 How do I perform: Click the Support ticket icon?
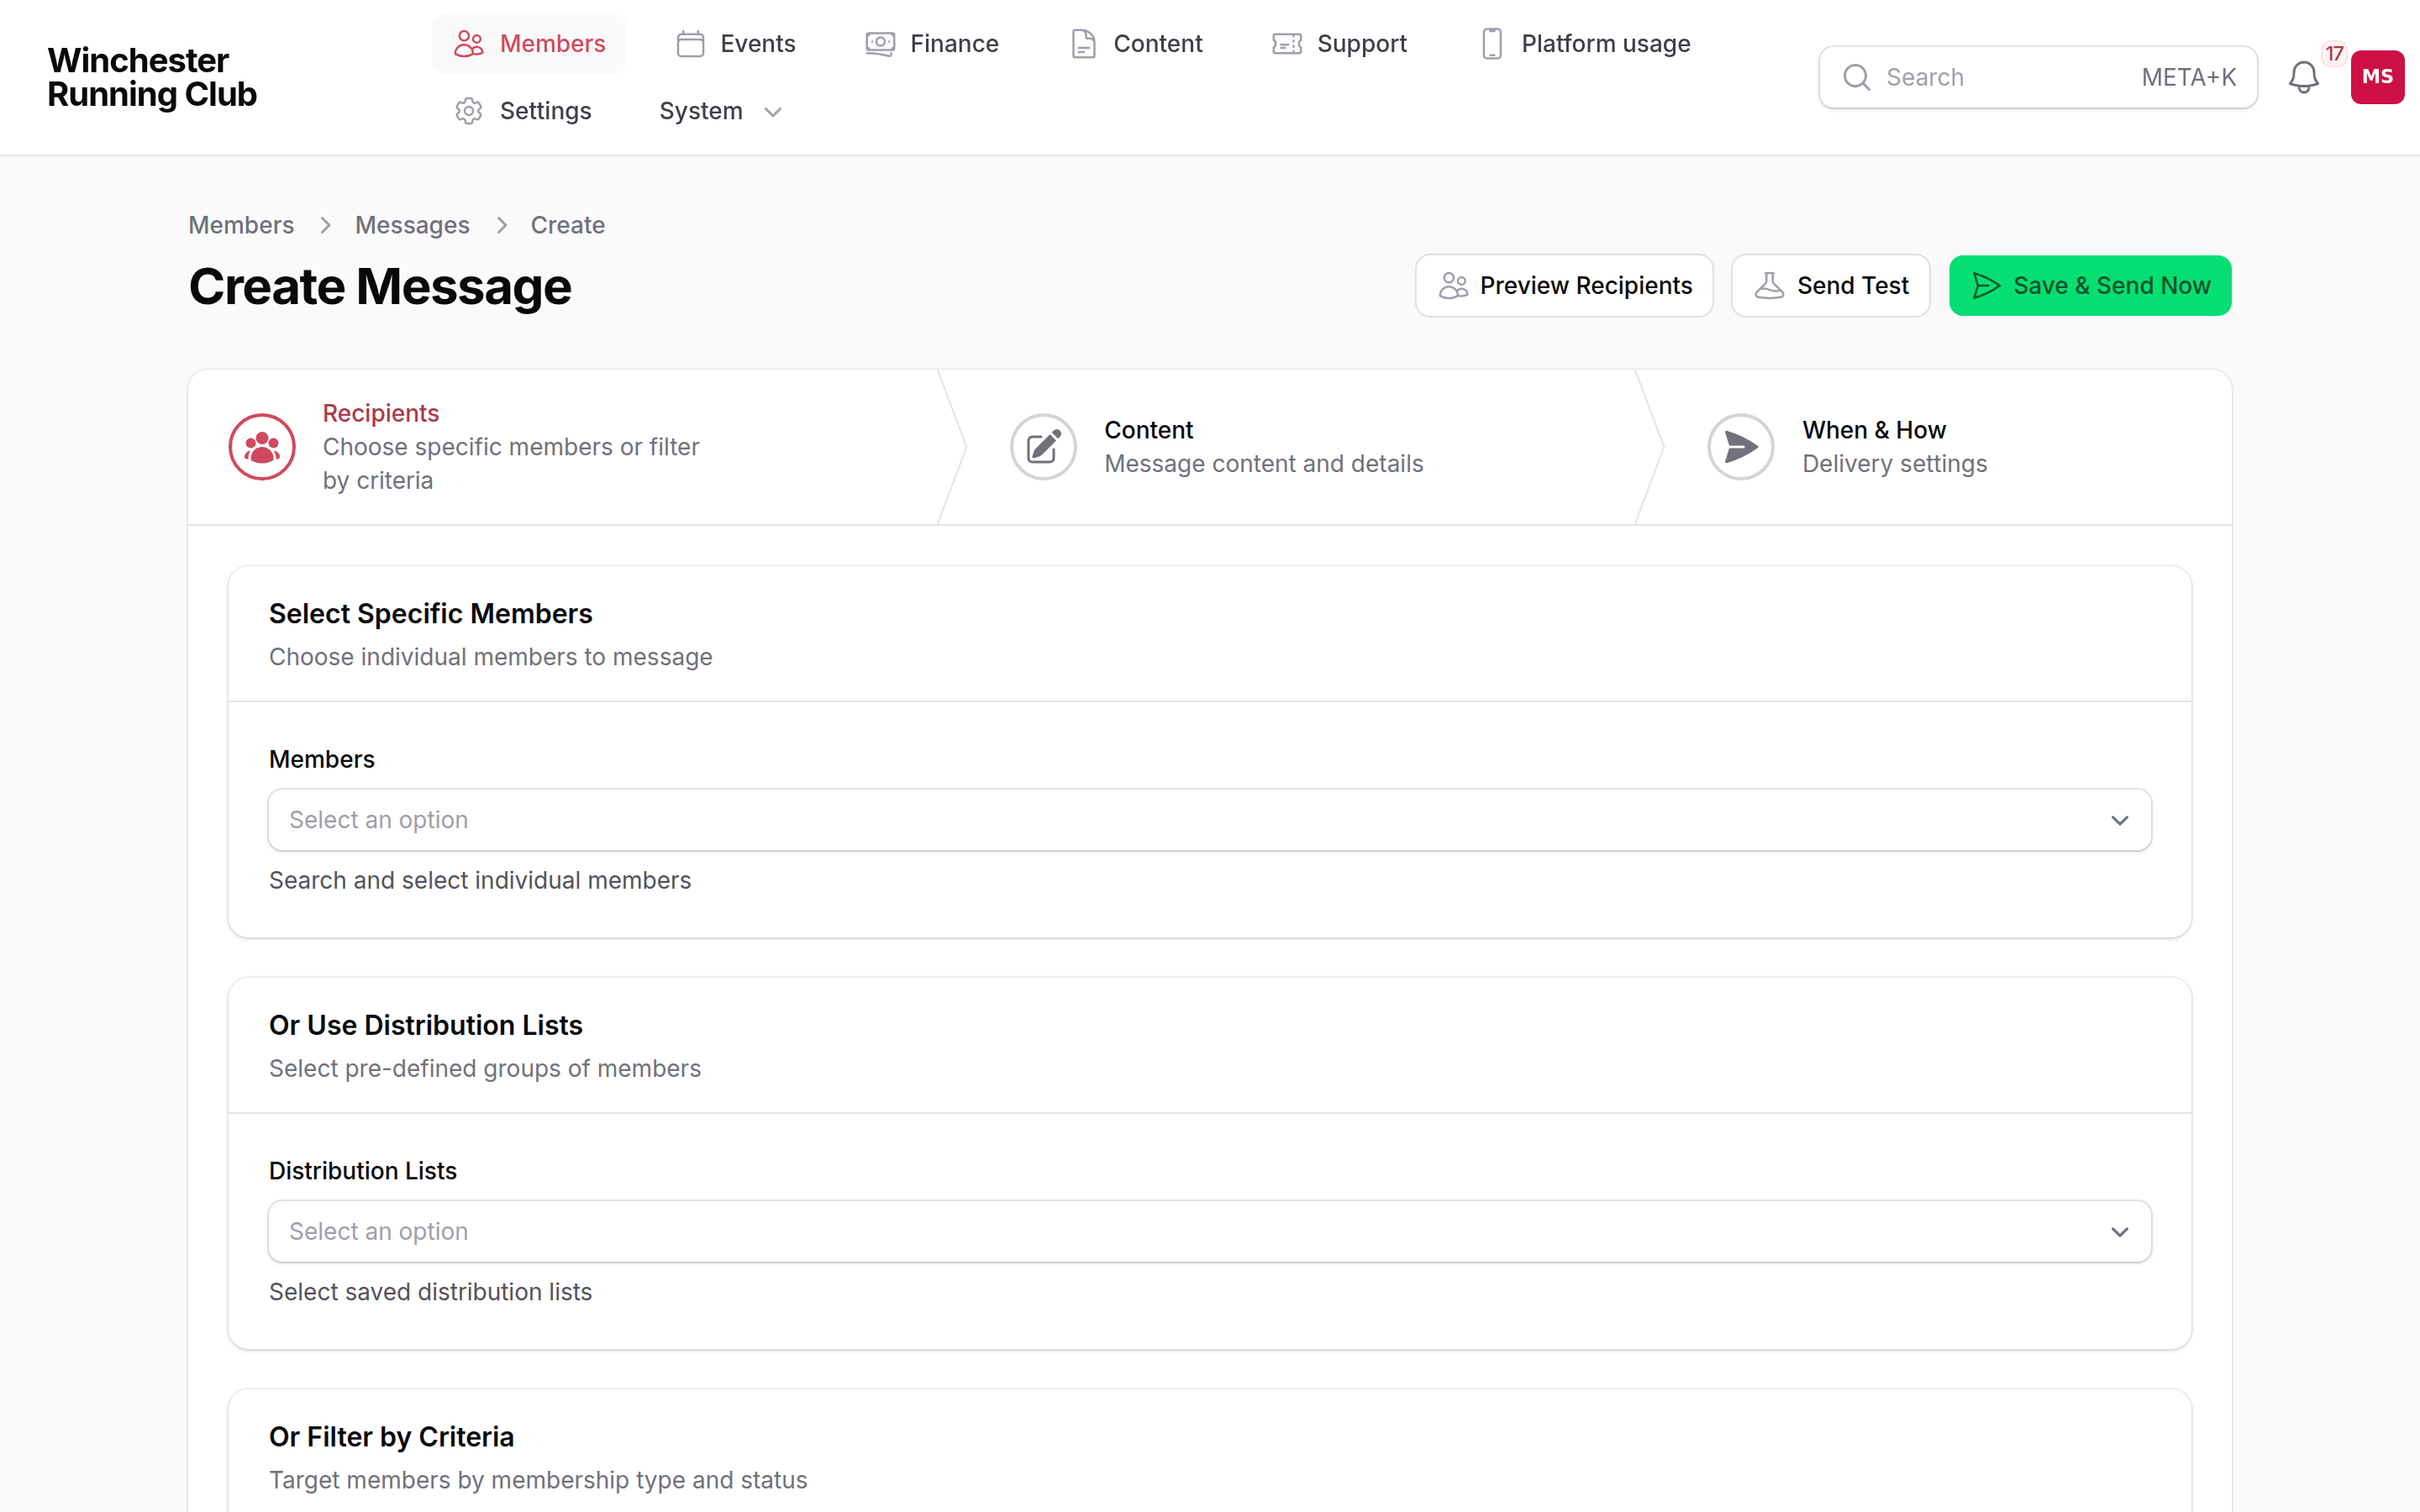coord(1287,44)
